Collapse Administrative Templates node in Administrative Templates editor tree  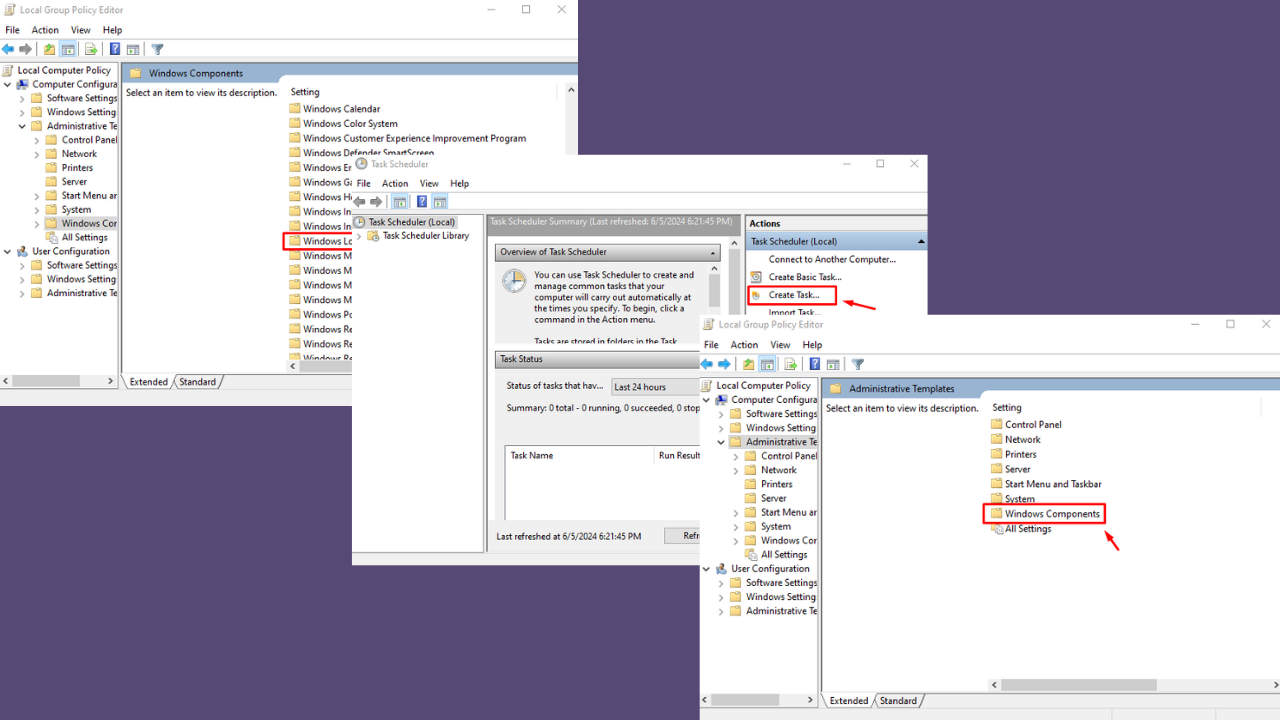click(x=721, y=442)
